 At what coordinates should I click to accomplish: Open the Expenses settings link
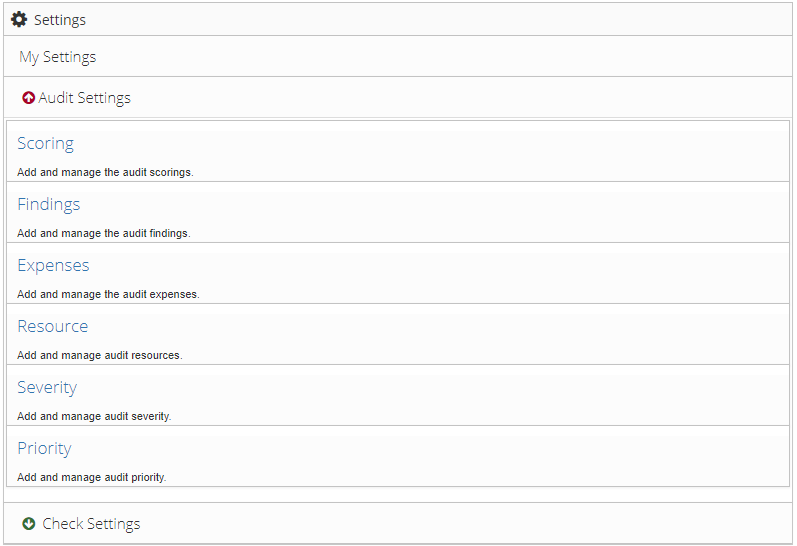click(x=53, y=265)
